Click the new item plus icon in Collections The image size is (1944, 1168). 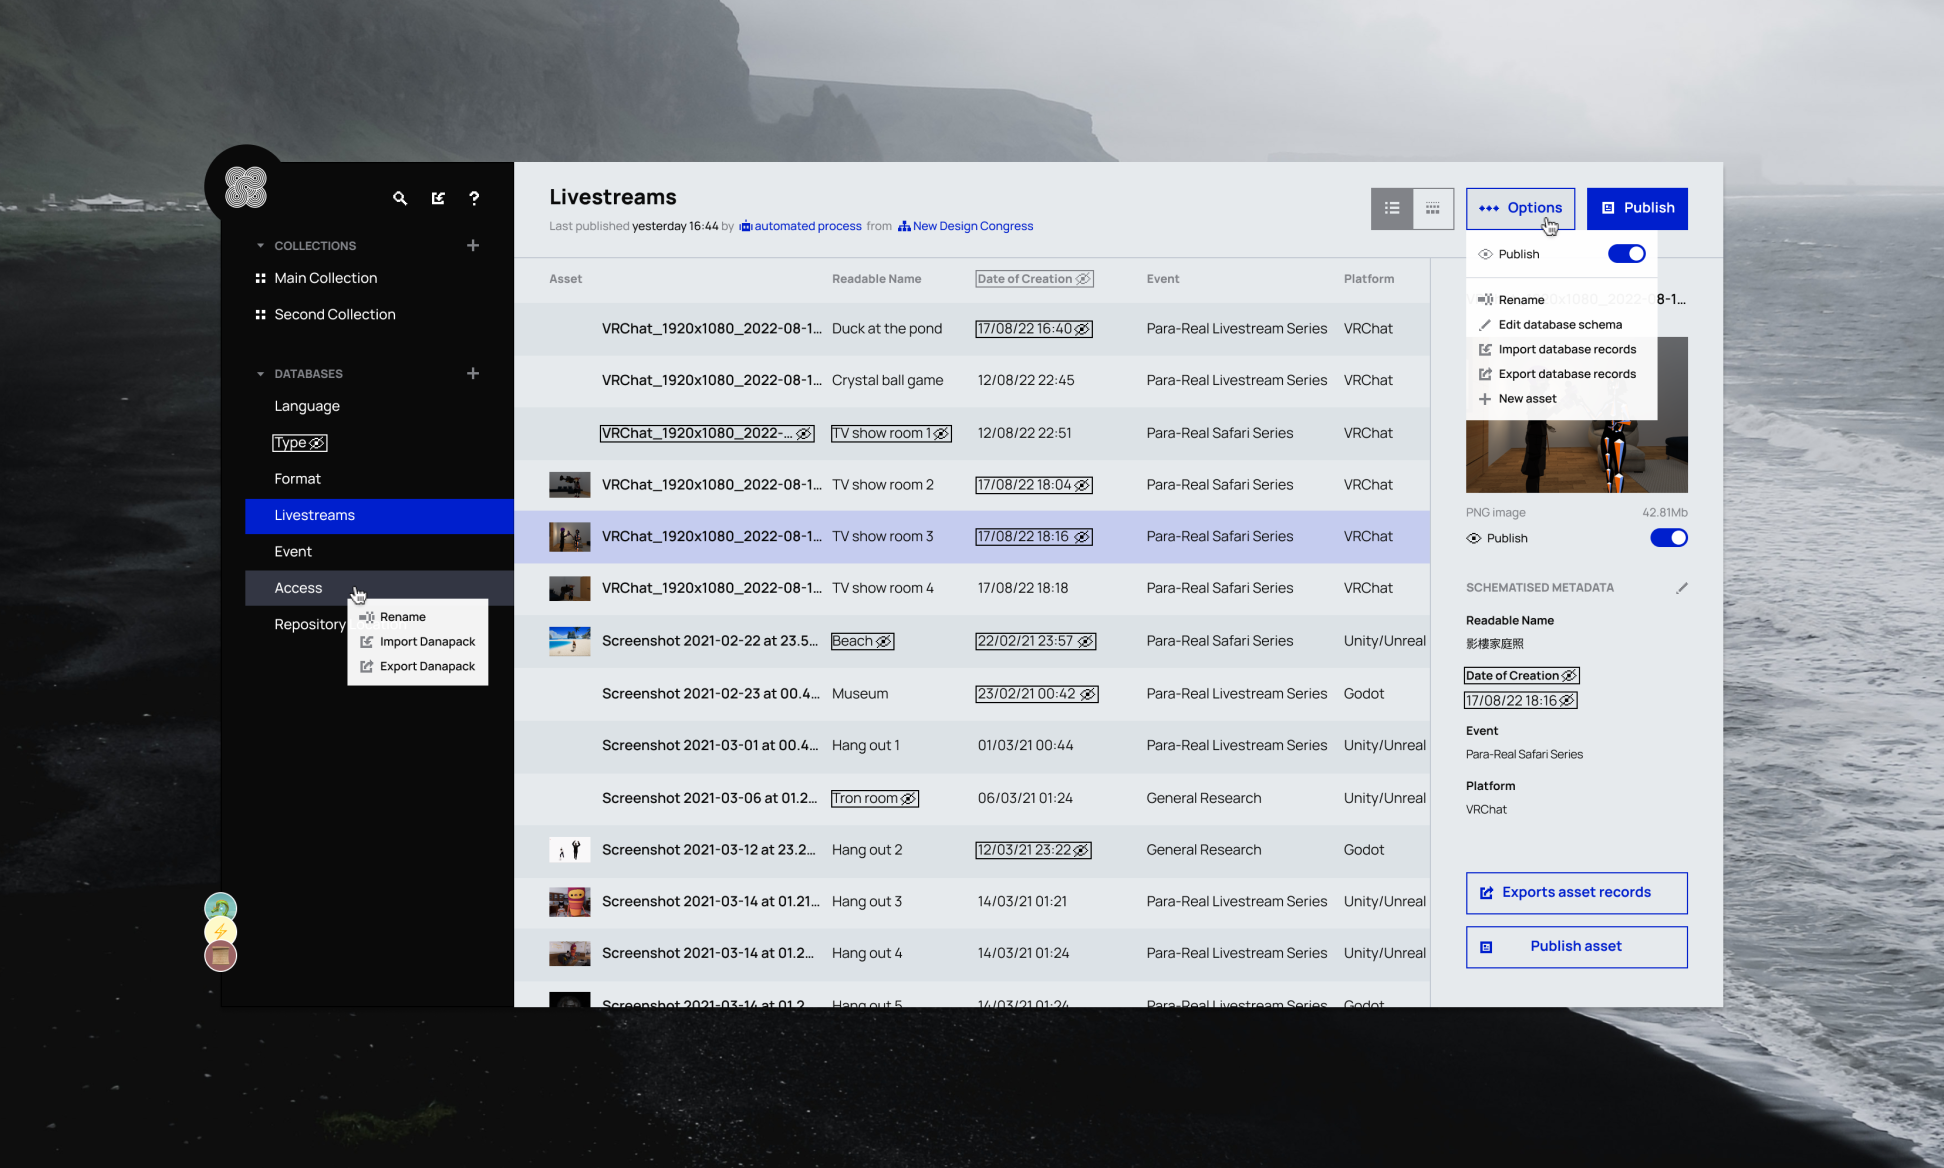pyautogui.click(x=472, y=244)
